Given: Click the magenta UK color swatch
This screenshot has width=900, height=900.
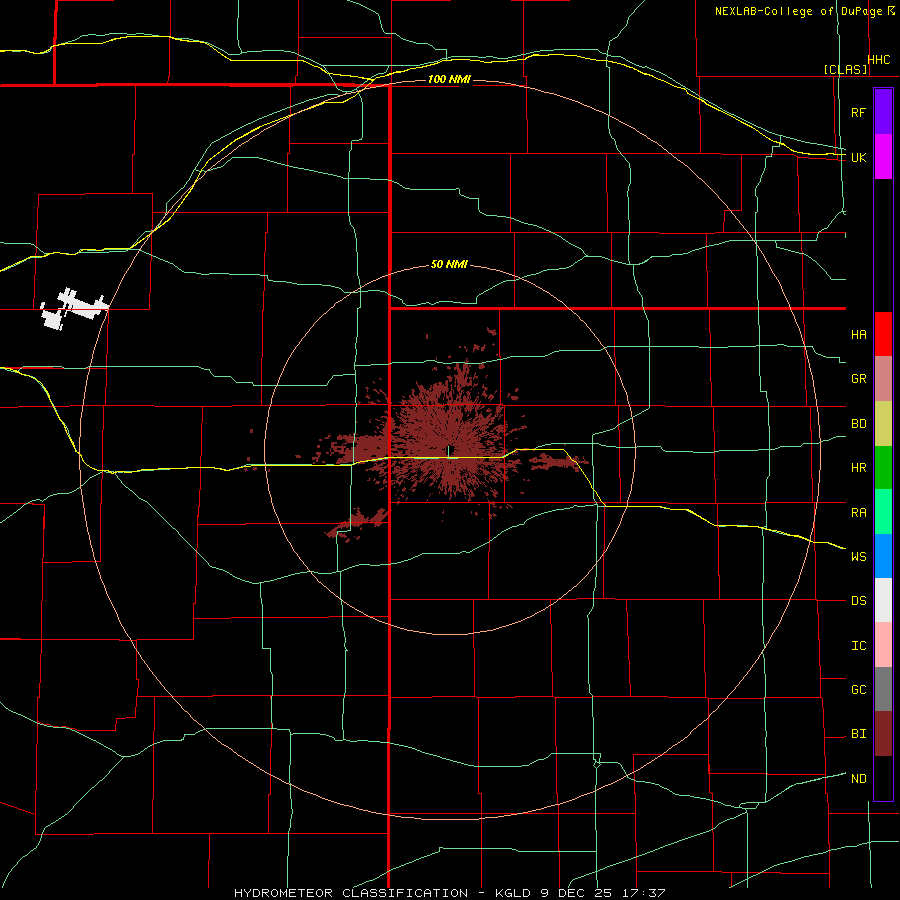Looking at the screenshot, I should 883,157.
